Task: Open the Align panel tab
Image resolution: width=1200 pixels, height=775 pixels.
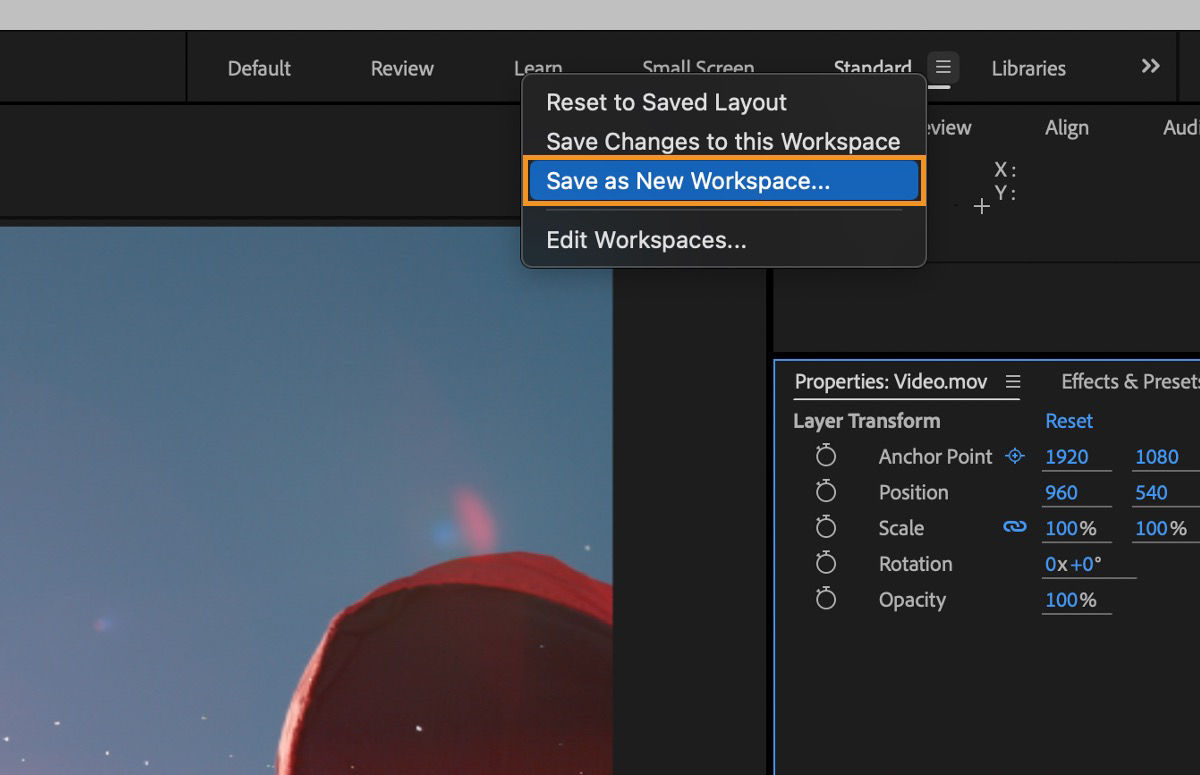Action: point(1066,128)
